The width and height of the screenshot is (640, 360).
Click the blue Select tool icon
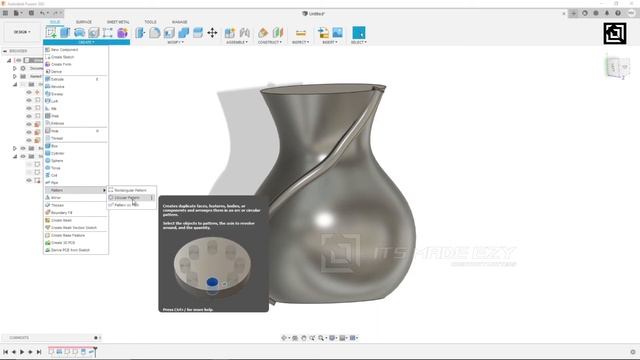pyautogui.click(x=359, y=32)
